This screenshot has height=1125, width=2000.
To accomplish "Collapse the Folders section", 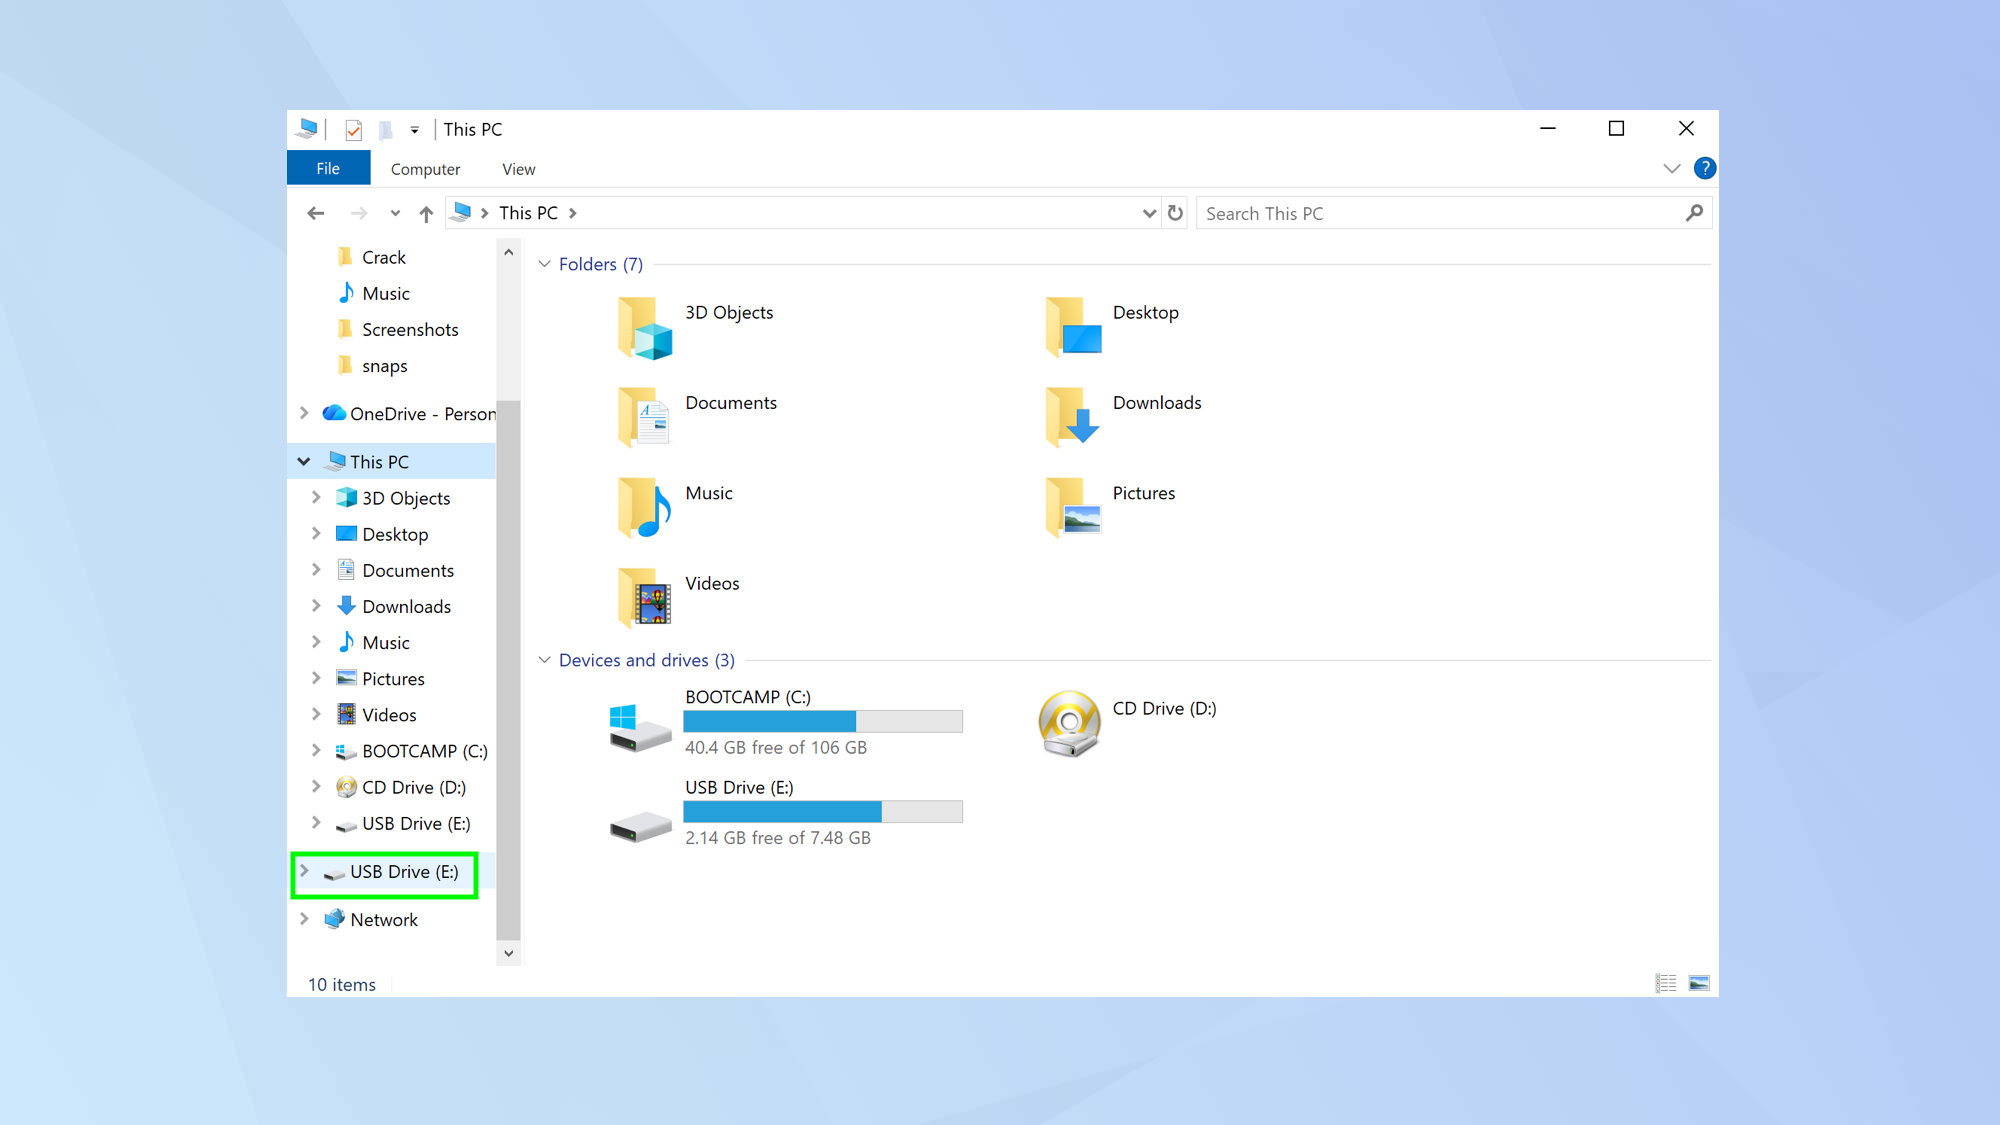I will pos(545,264).
